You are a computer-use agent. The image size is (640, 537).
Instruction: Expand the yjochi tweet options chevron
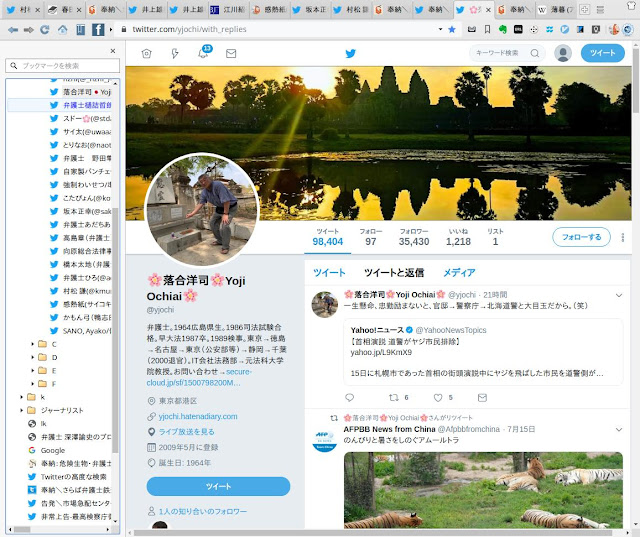point(619,295)
